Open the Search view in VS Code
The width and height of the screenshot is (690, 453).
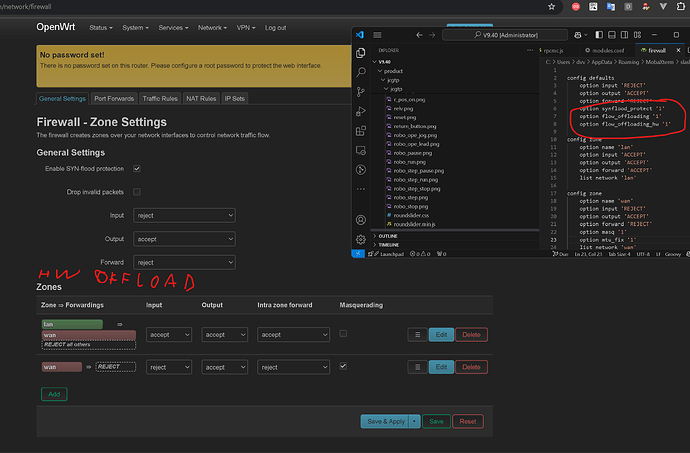pyautogui.click(x=361, y=72)
